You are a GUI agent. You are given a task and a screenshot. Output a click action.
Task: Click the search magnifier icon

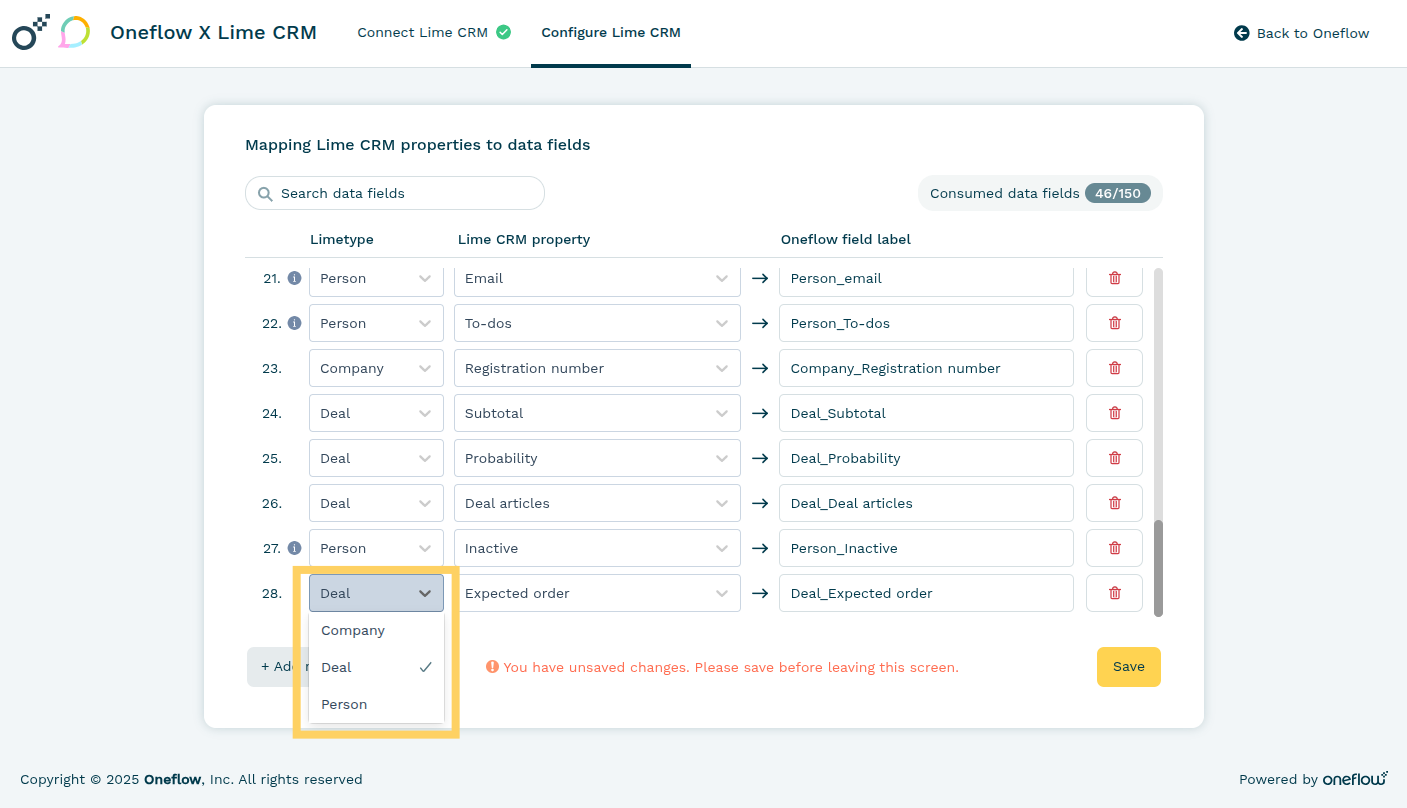tap(265, 194)
